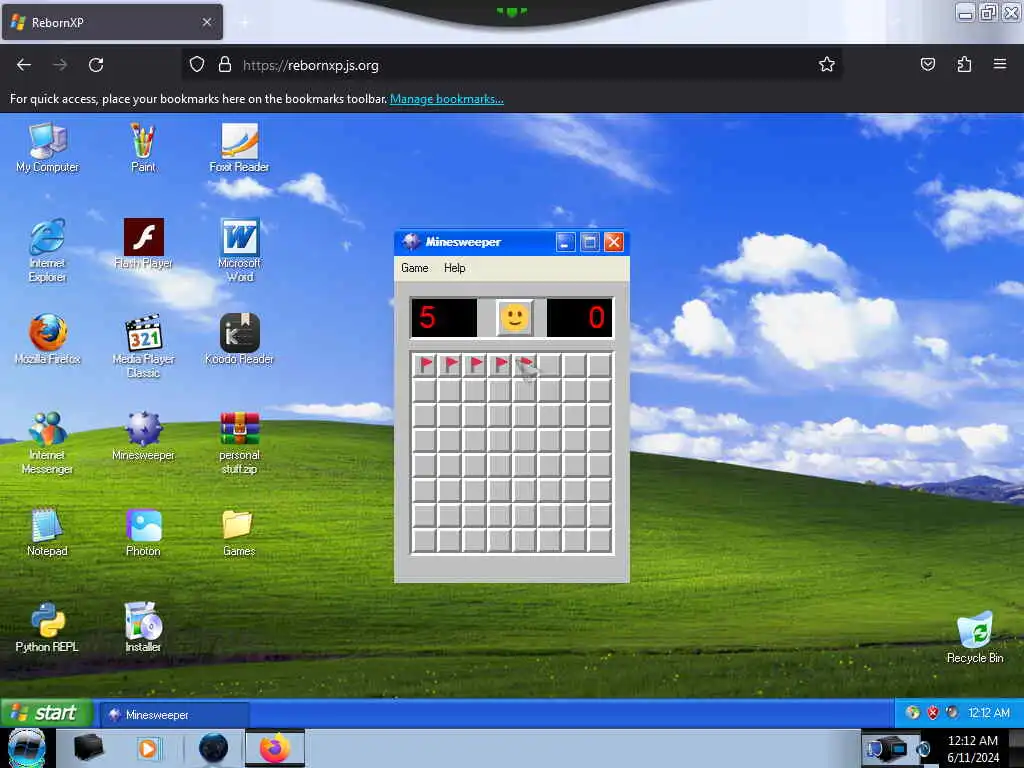Image resolution: width=1024 pixels, height=768 pixels.
Task: Go back in browser history
Action: point(24,65)
